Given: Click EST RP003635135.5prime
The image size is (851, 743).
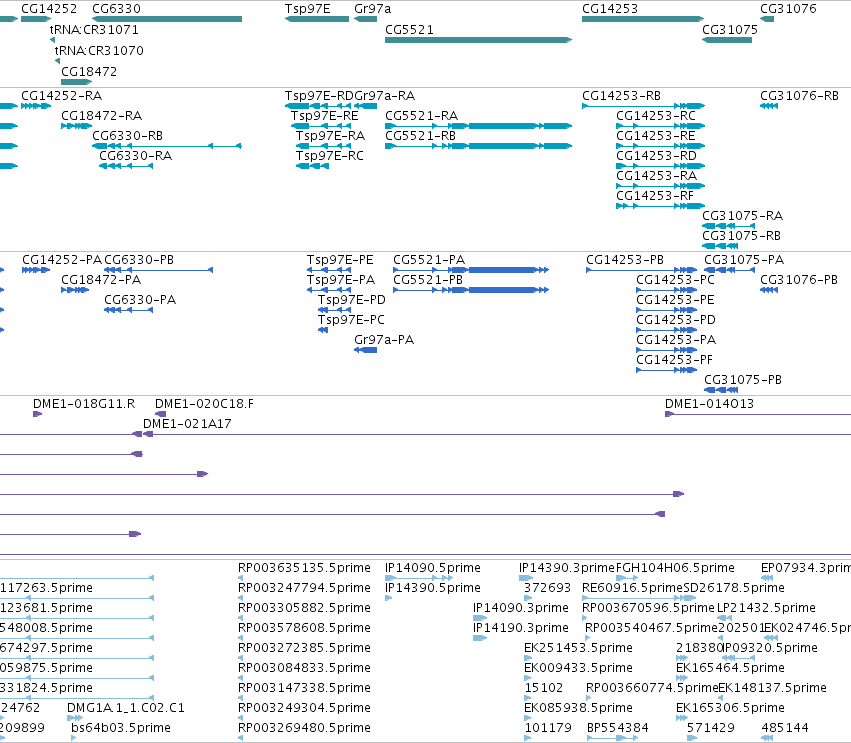Looking at the screenshot, I should click(x=304, y=568).
